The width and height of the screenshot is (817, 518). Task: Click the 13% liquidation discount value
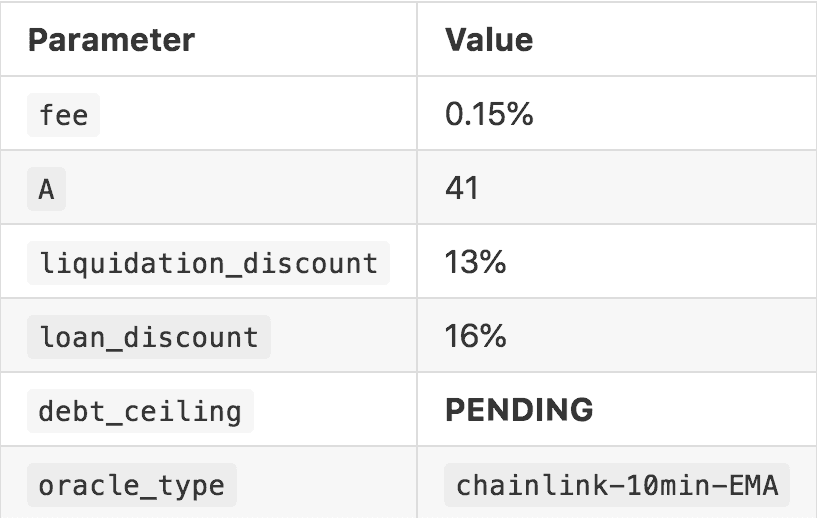(x=475, y=263)
